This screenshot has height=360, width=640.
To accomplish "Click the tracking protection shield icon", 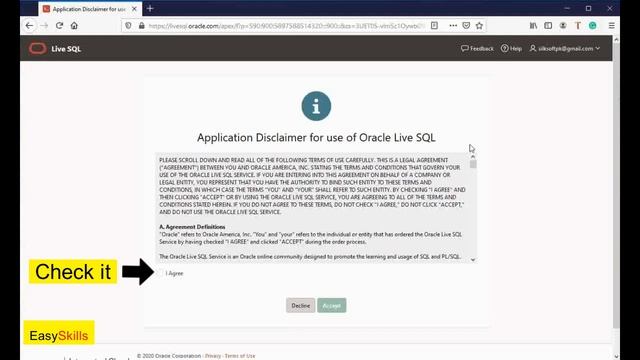I will pyautogui.click(x=128, y=26).
